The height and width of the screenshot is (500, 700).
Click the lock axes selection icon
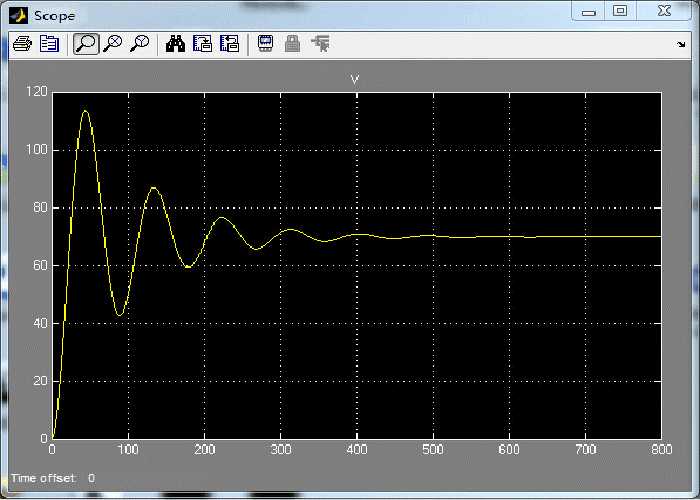pos(292,44)
